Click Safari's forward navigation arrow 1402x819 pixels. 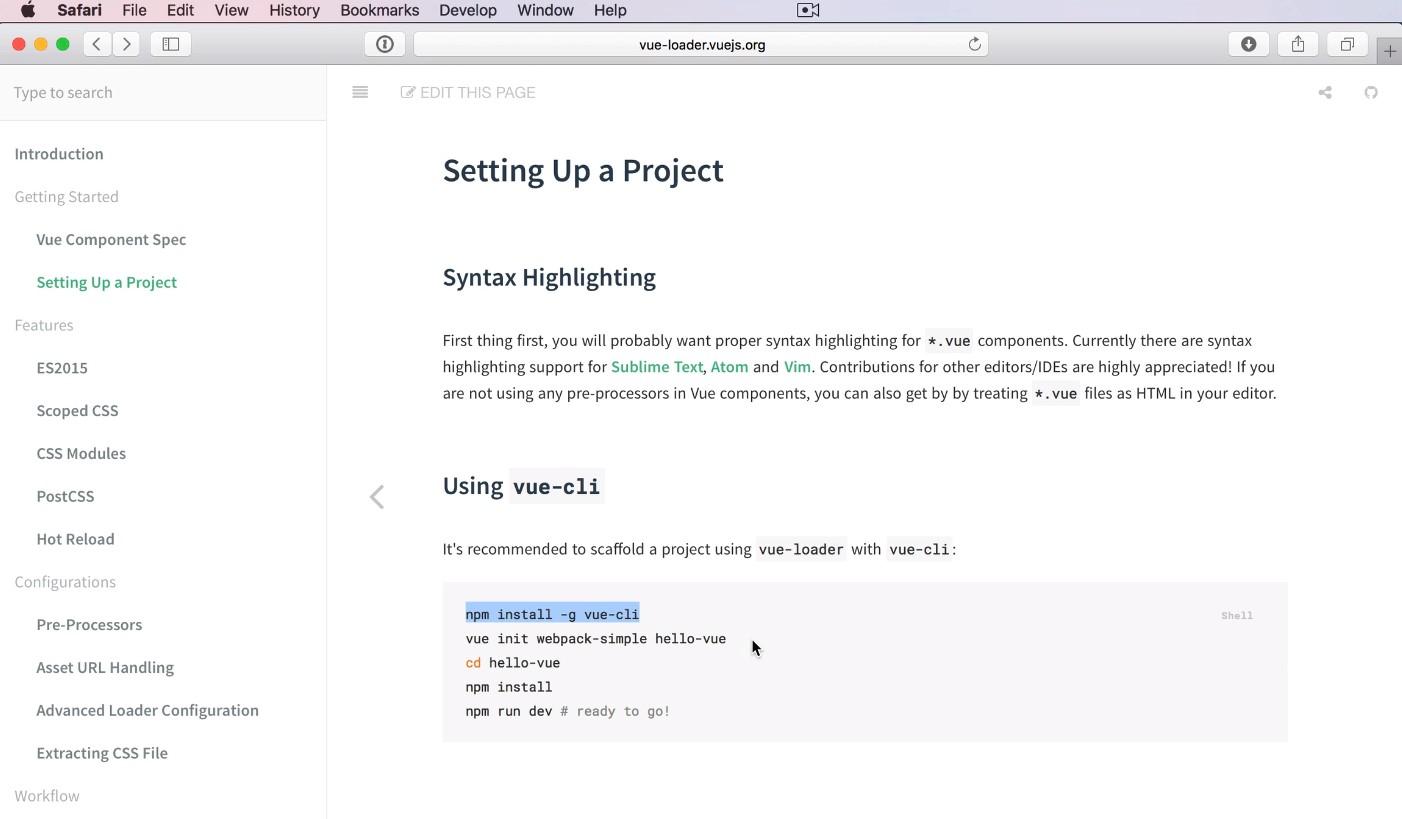pyautogui.click(x=127, y=44)
